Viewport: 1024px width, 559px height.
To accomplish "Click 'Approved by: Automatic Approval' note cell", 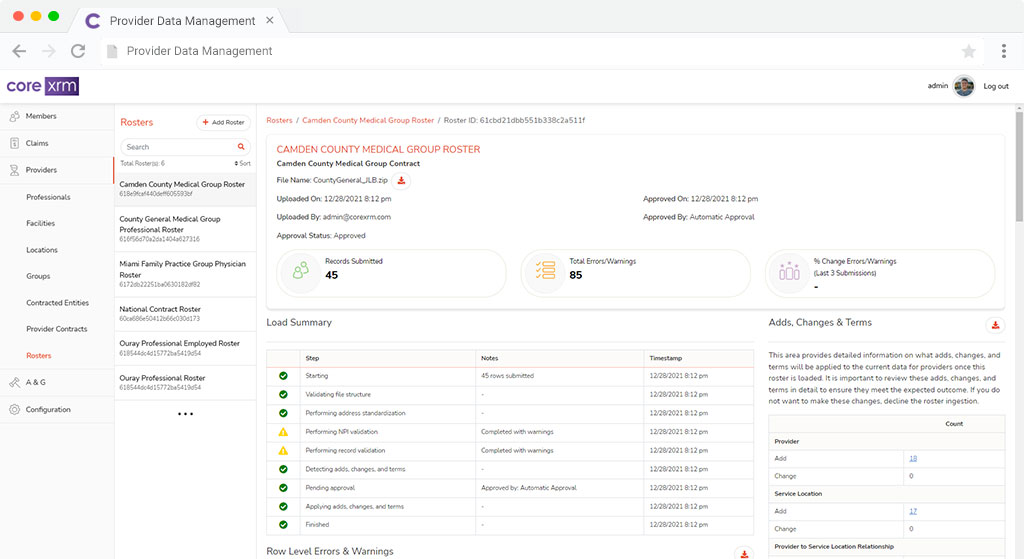I will pyautogui.click(x=529, y=488).
